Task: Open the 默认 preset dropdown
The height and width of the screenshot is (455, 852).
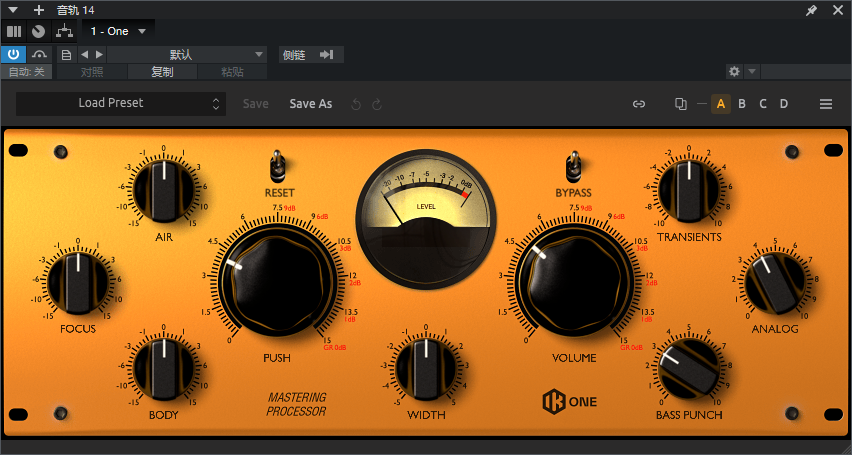Action: tap(187, 55)
